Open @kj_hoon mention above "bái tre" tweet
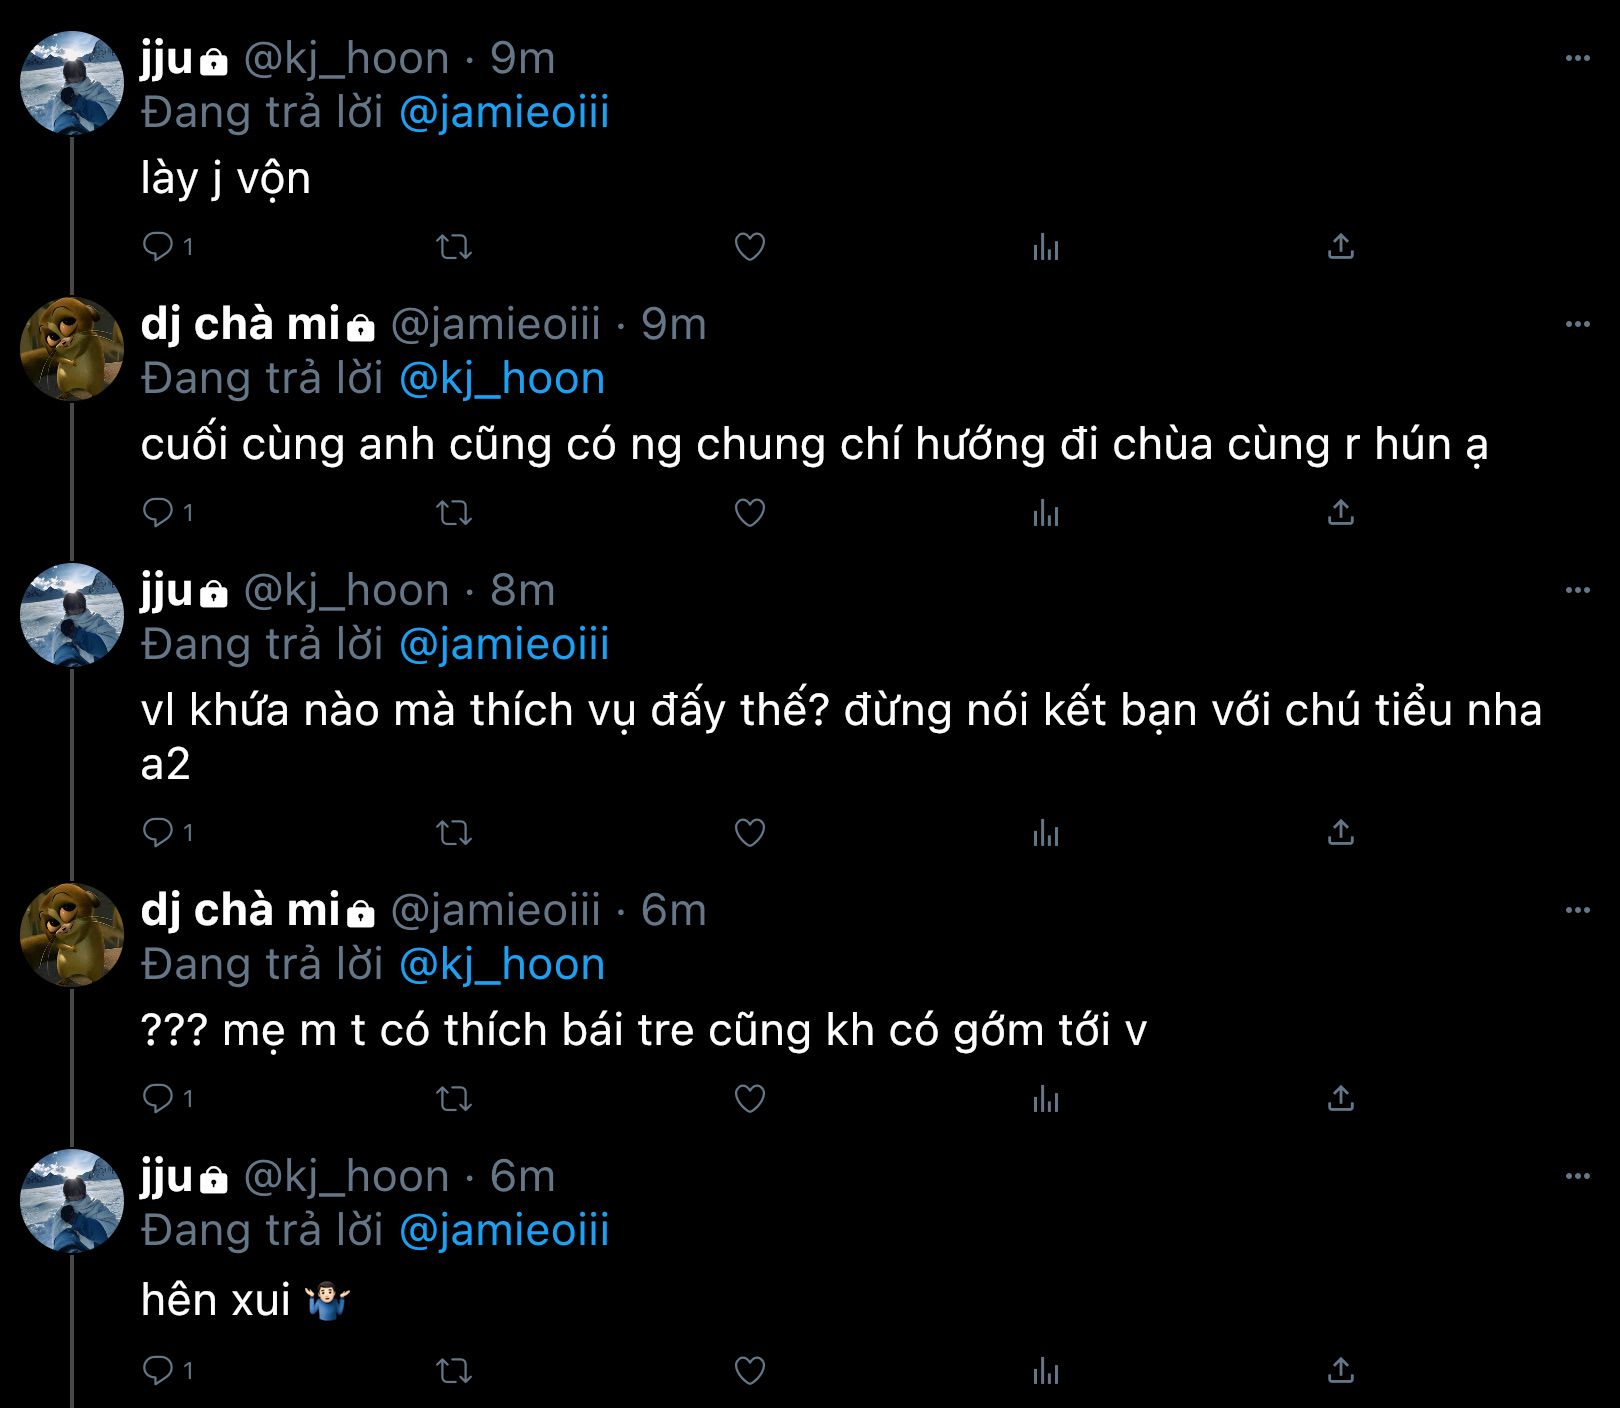Viewport: 1620px width, 1408px height. [x=502, y=964]
